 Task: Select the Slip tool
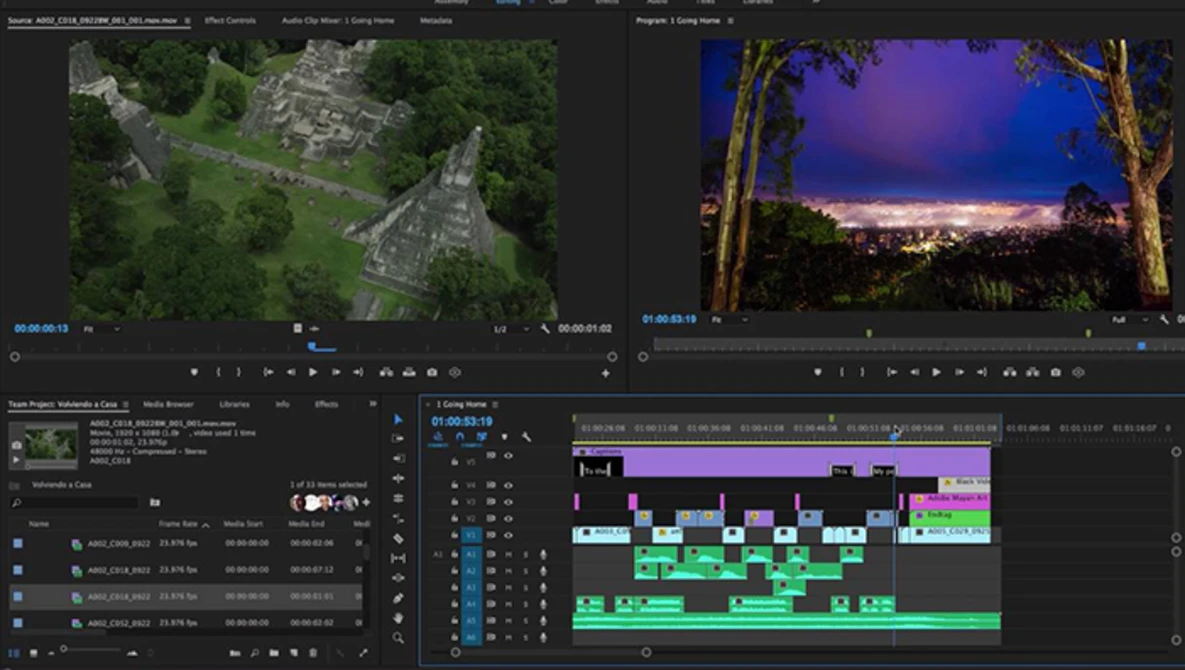[x=398, y=558]
